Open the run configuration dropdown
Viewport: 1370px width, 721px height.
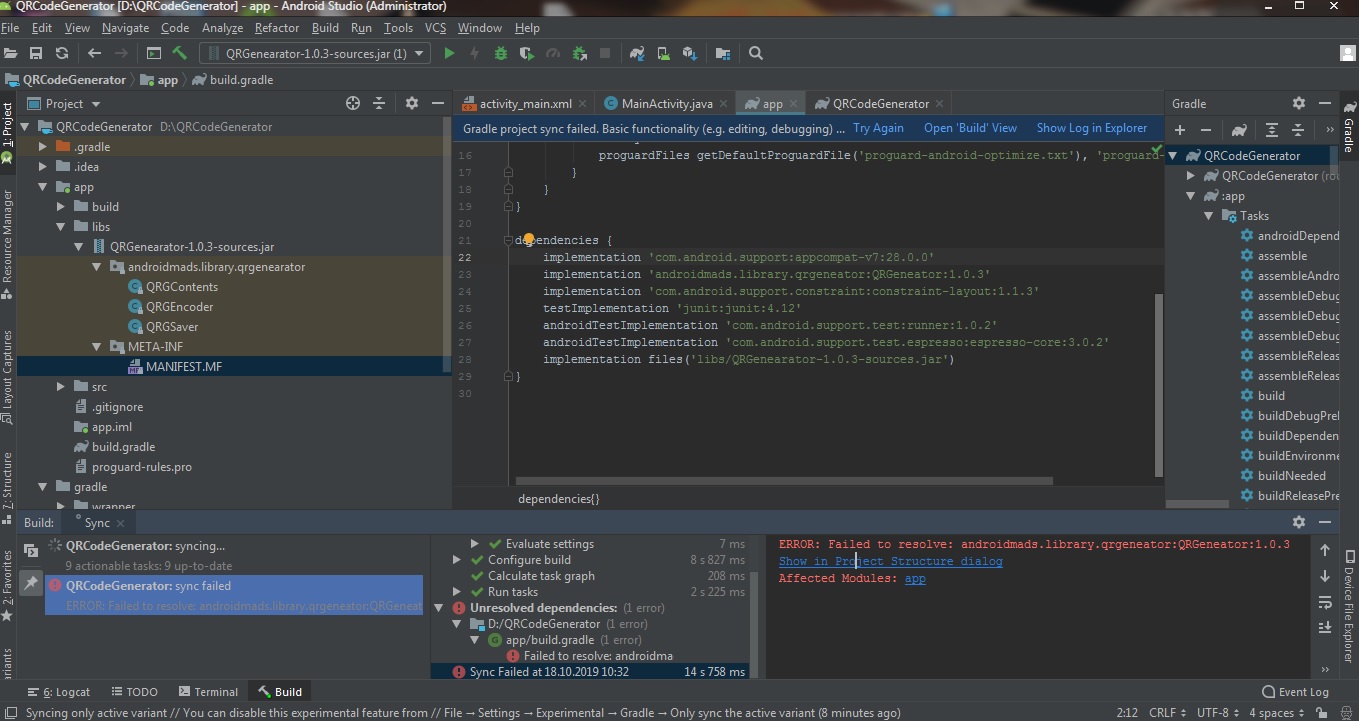coord(315,53)
